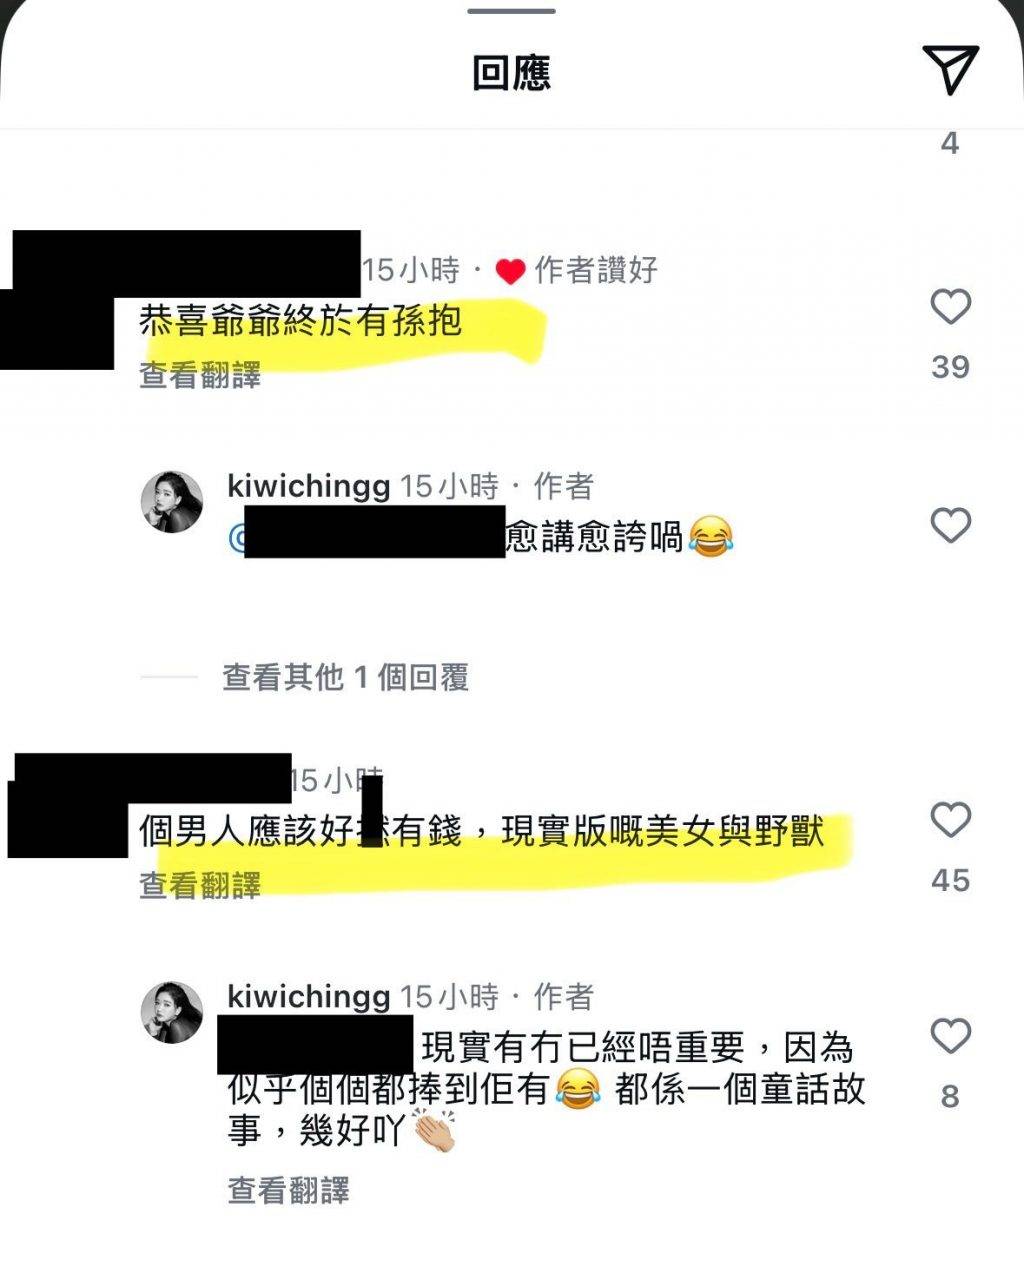
Task: Like kiwichingg's 愈講愈誇喎 reply
Action: click(x=950, y=525)
